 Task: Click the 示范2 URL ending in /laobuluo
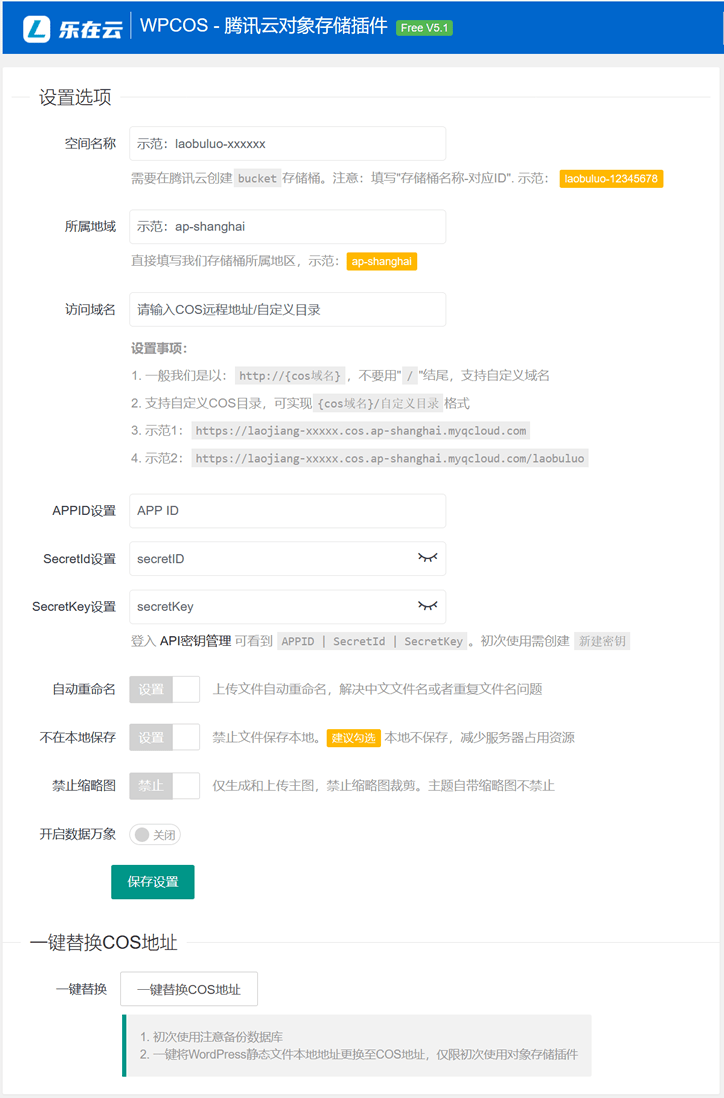tap(390, 459)
